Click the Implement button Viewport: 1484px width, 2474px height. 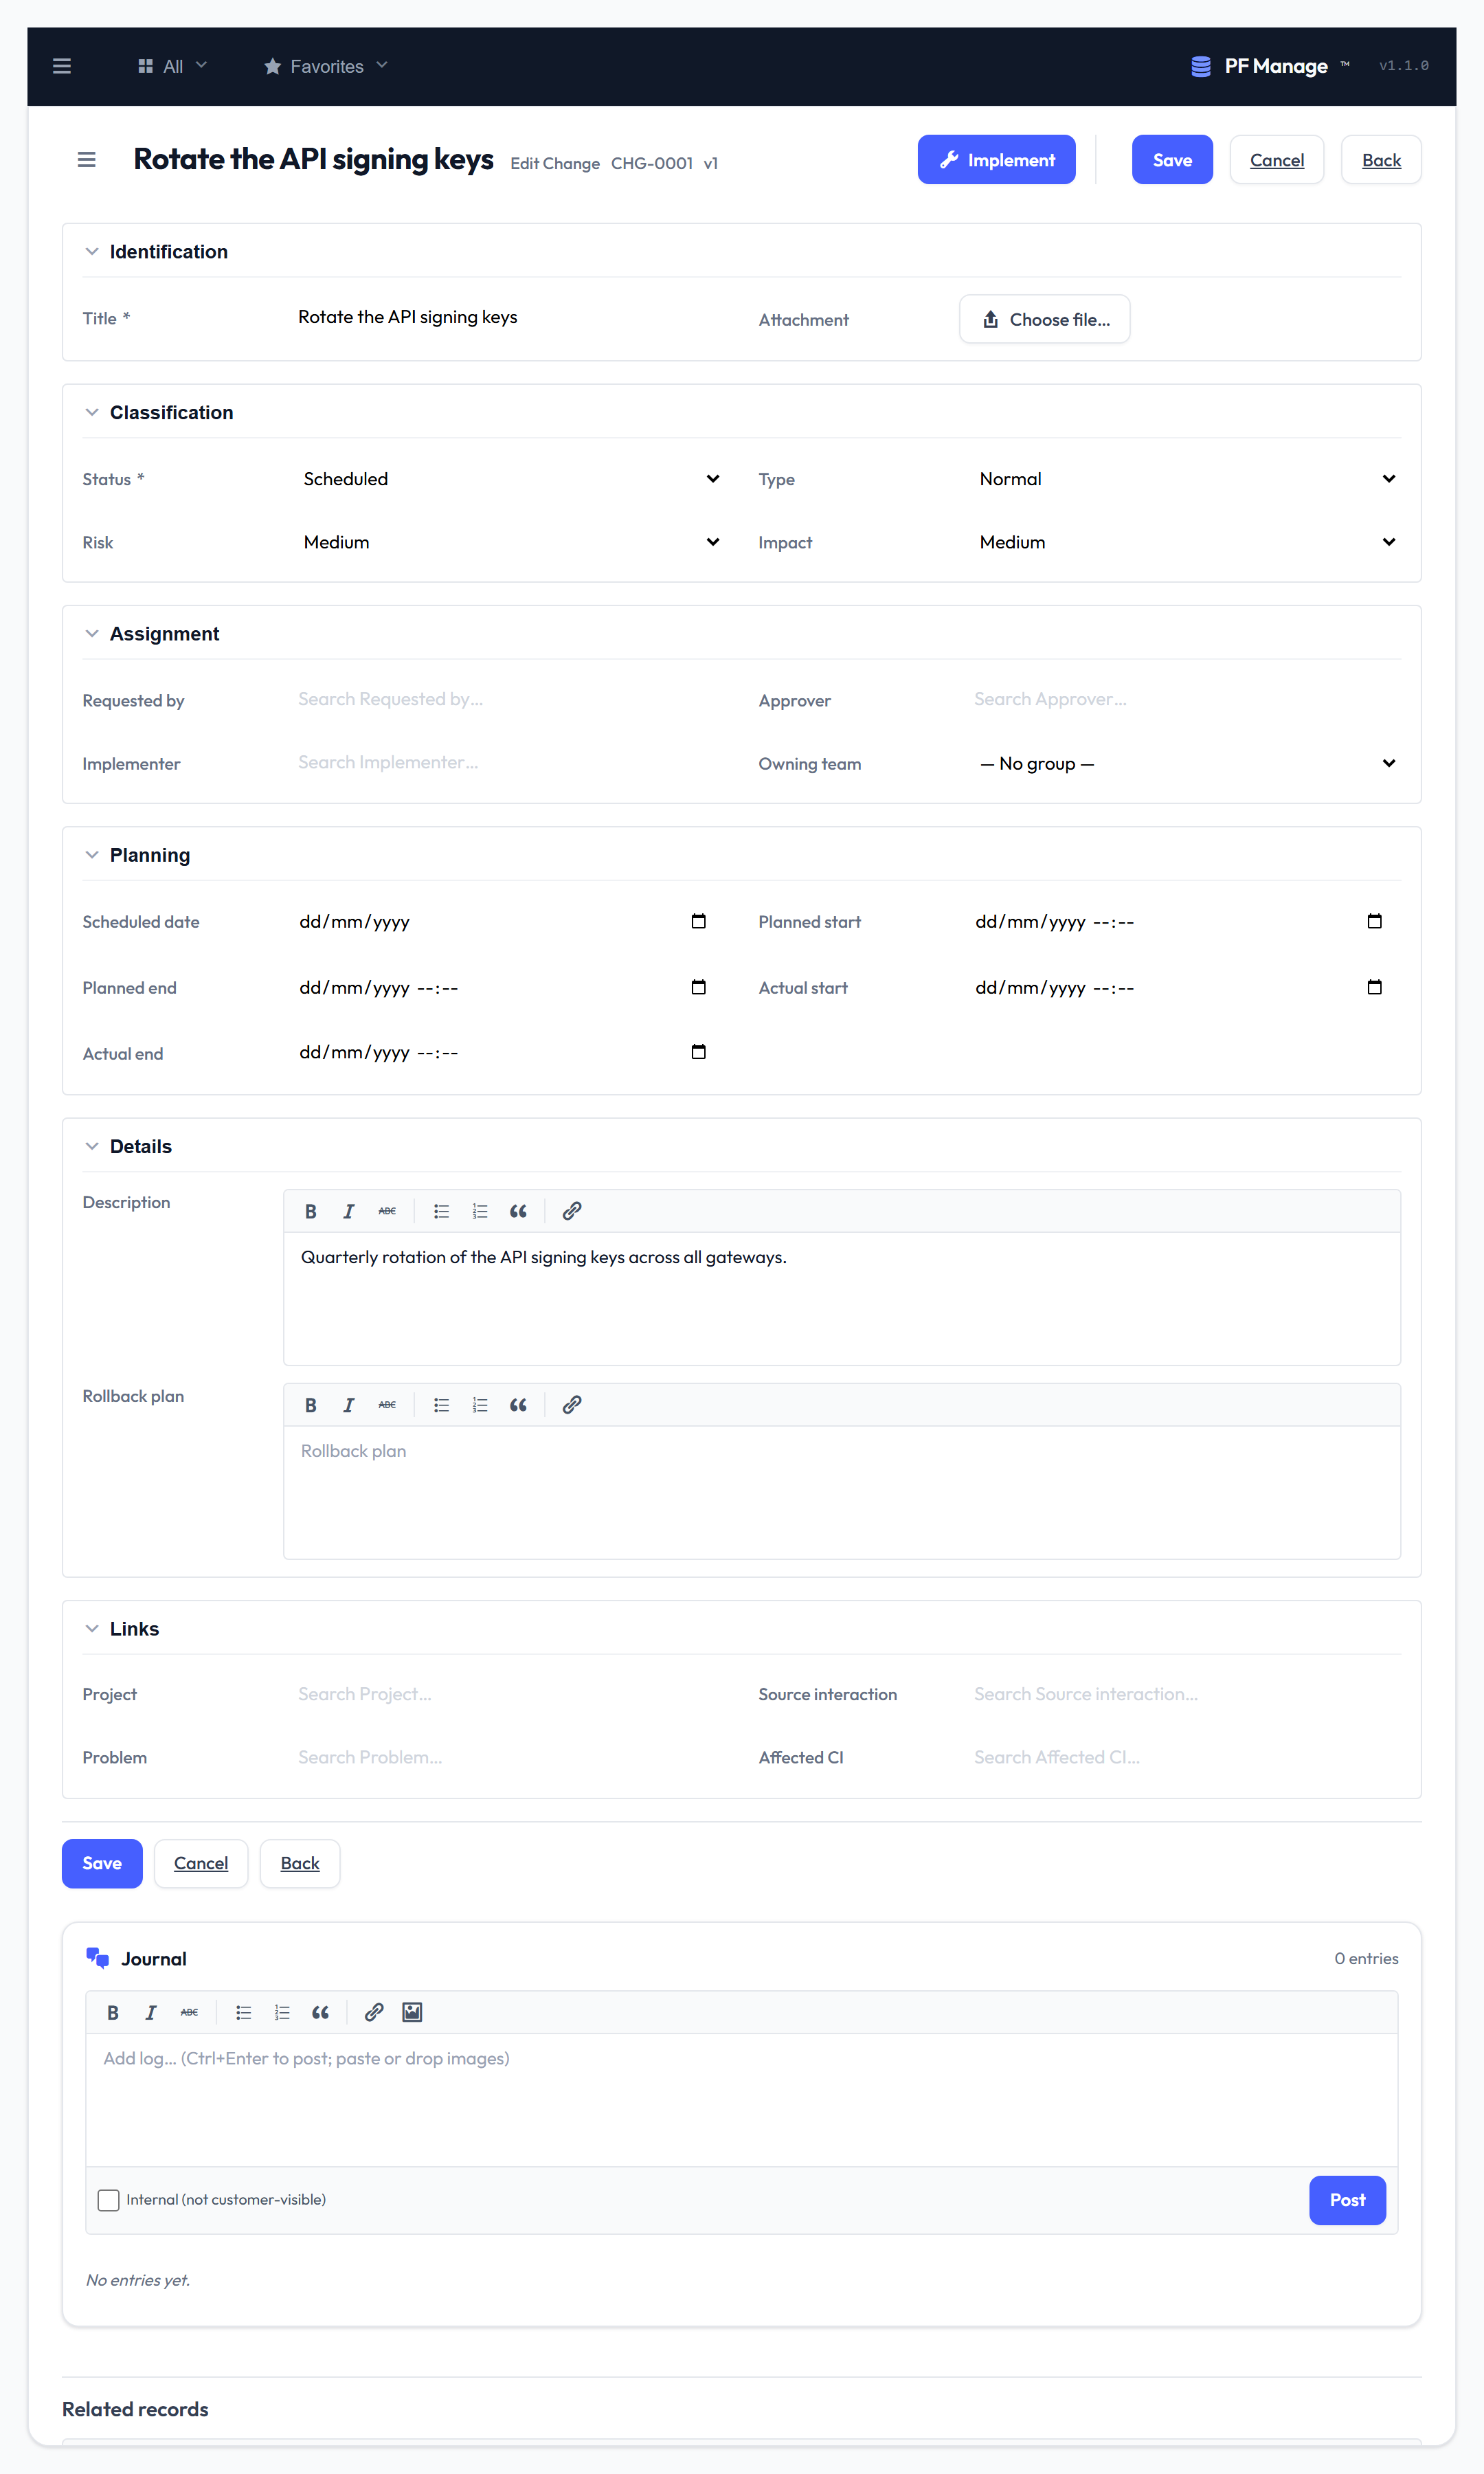pyautogui.click(x=996, y=160)
